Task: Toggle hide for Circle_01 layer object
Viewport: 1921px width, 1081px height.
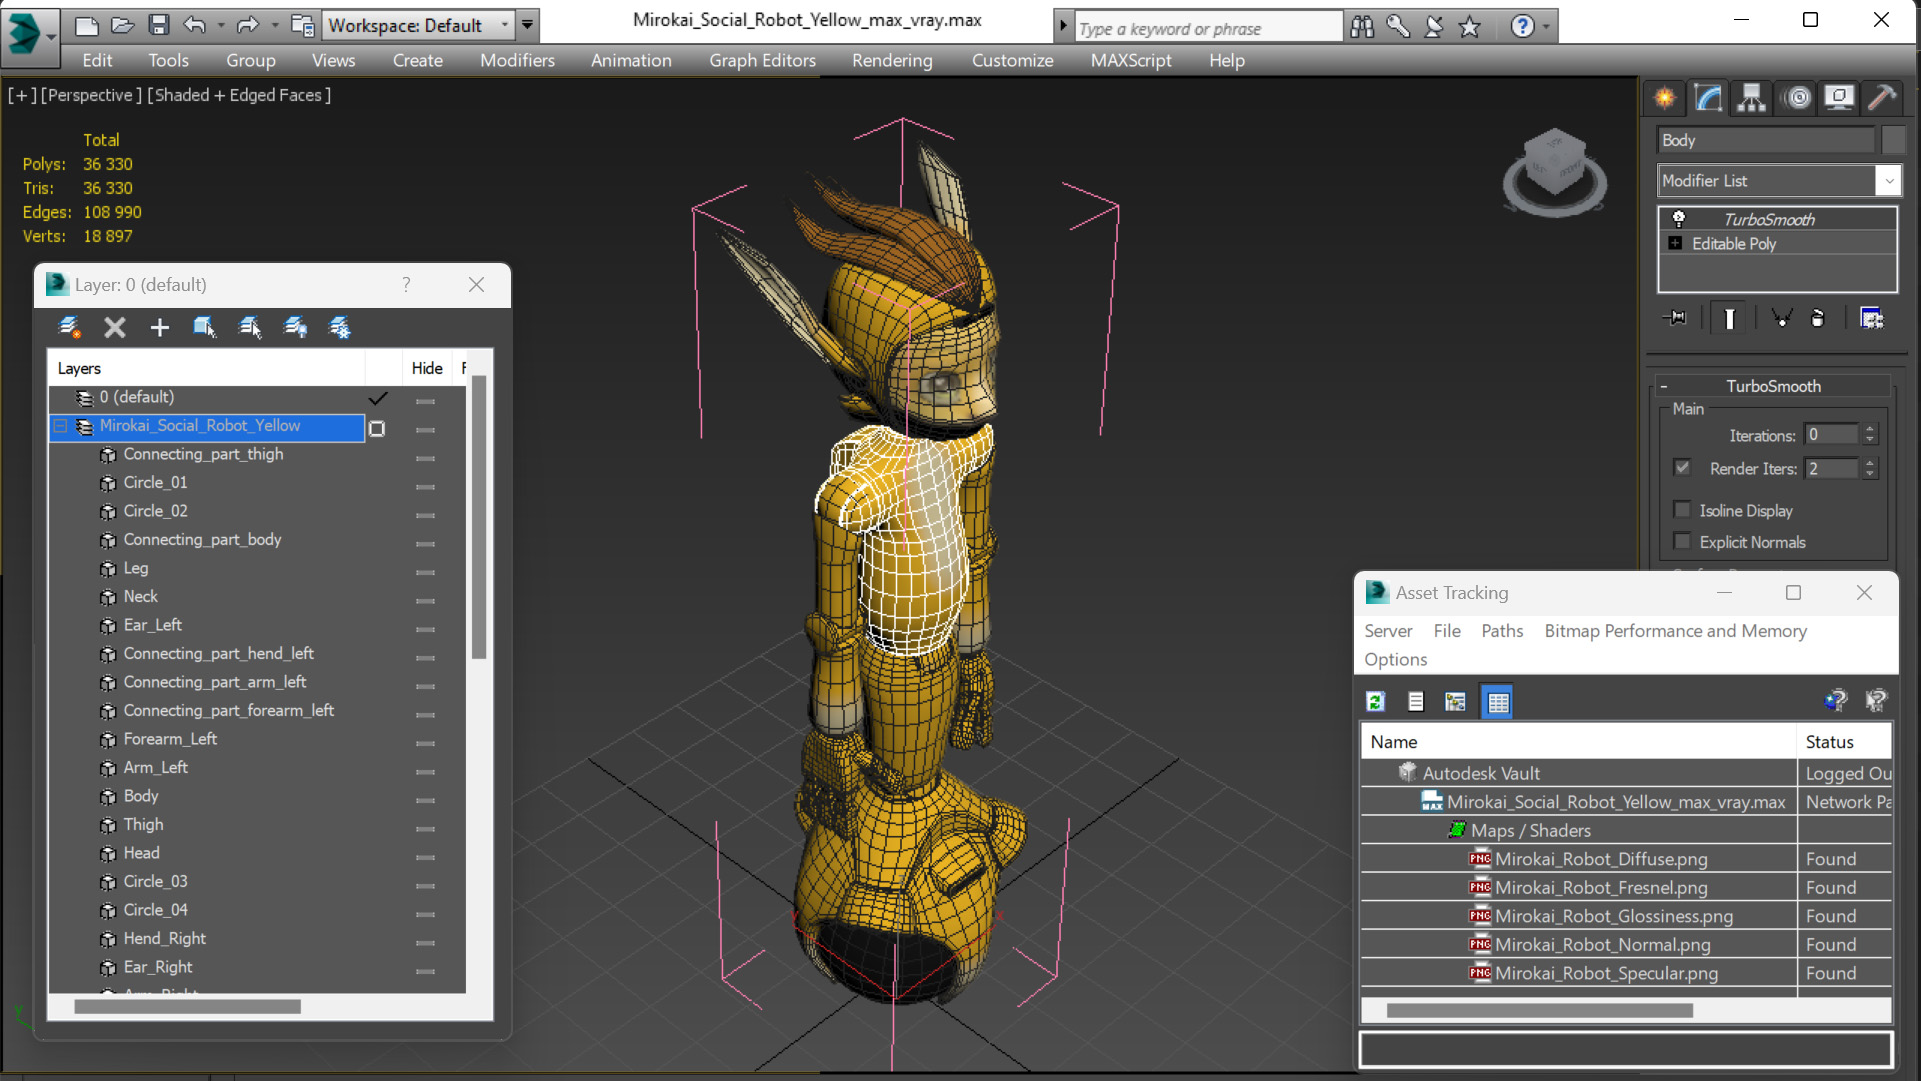Action: pyautogui.click(x=425, y=487)
